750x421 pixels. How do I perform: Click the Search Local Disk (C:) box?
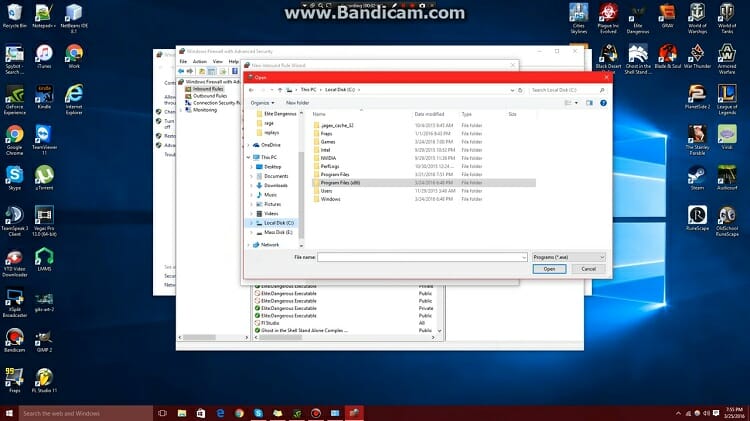pyautogui.click(x=568, y=90)
